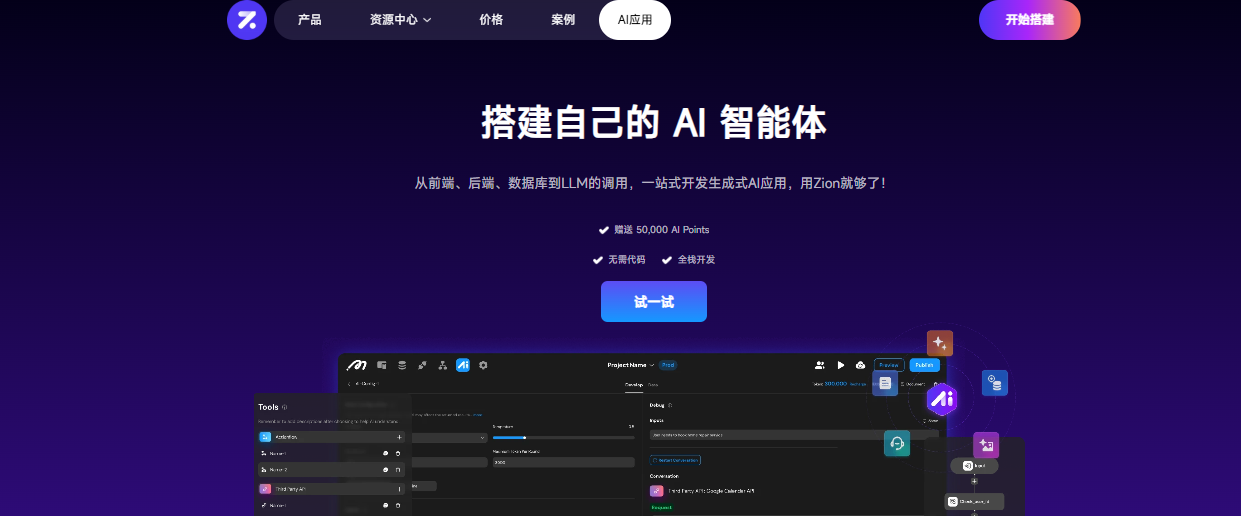Open the workflow tree icon in the preview toolbar
The height and width of the screenshot is (516, 1241).
(442, 365)
